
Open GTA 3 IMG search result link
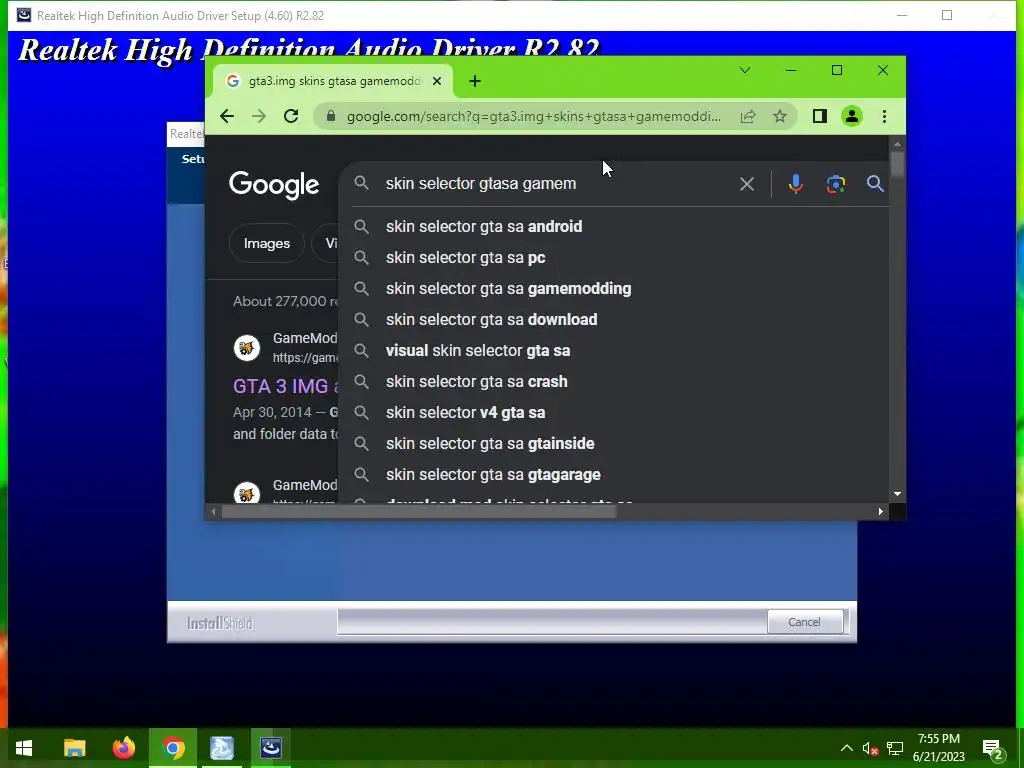[285, 386]
